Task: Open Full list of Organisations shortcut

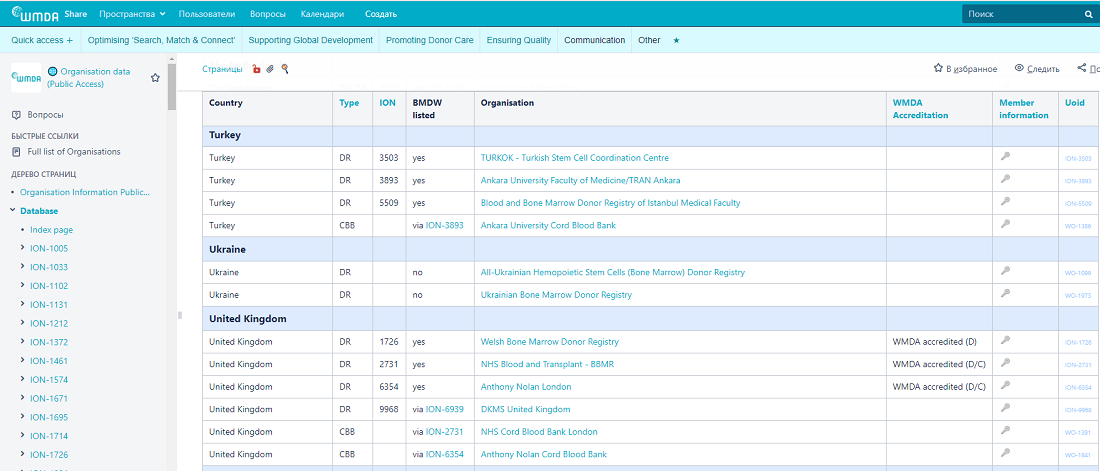Action: pos(74,152)
